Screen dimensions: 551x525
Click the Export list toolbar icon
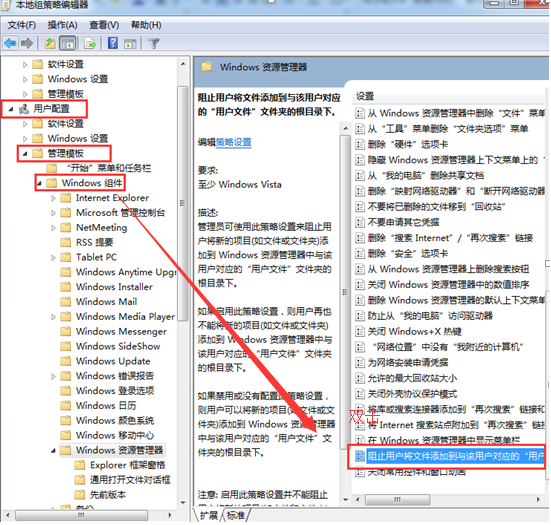(x=91, y=44)
